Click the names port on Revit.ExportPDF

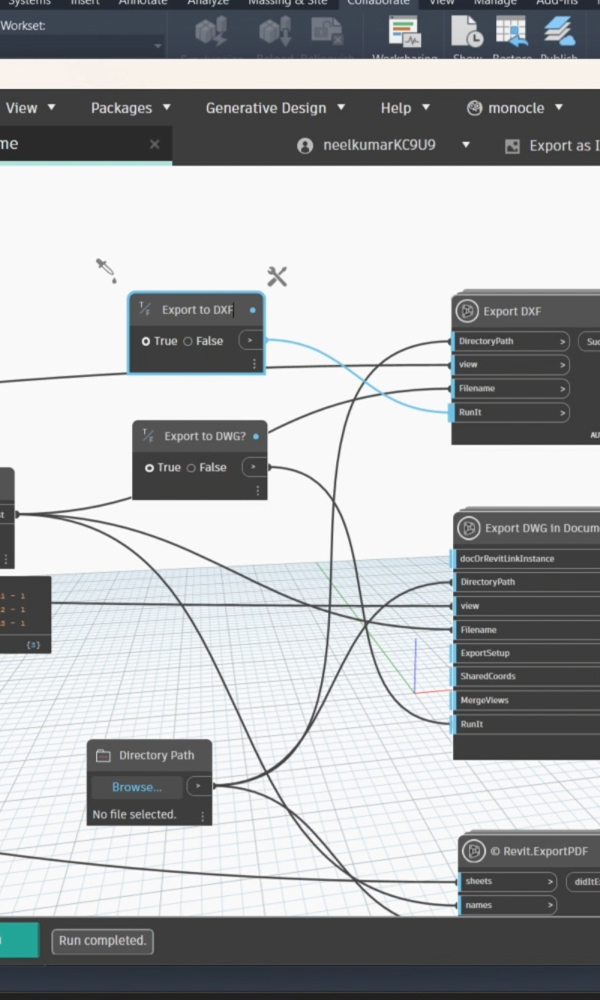[508, 905]
